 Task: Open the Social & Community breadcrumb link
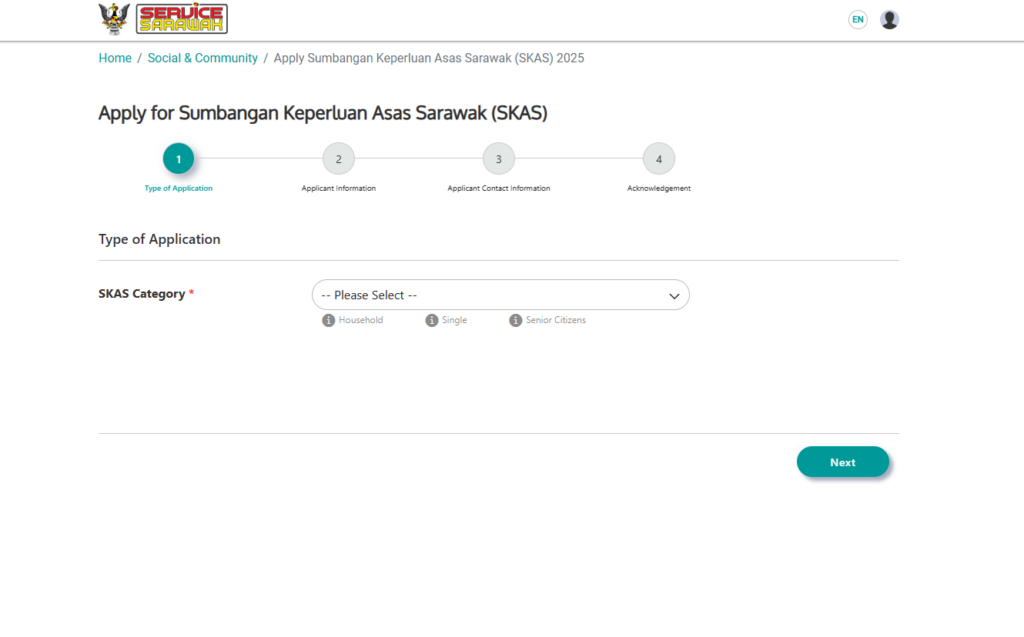pyautogui.click(x=202, y=58)
